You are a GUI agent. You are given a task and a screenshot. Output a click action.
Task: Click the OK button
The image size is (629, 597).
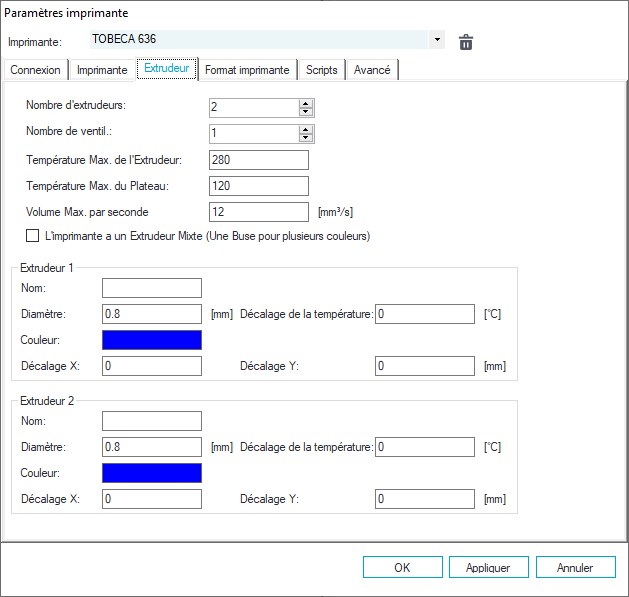(x=402, y=567)
